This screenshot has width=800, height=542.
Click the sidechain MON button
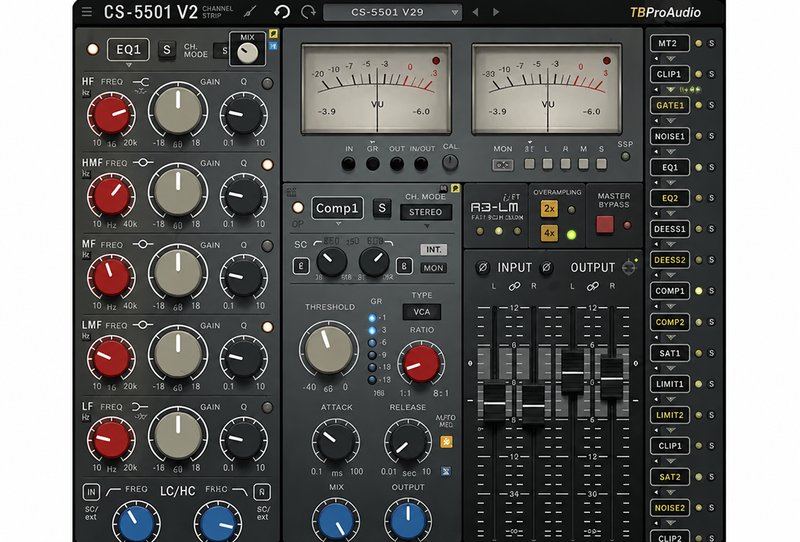tap(434, 268)
